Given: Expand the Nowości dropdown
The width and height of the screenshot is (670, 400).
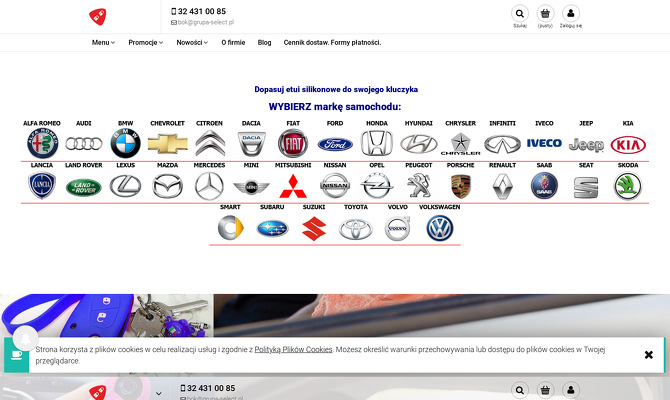Looking at the screenshot, I should tap(192, 42).
